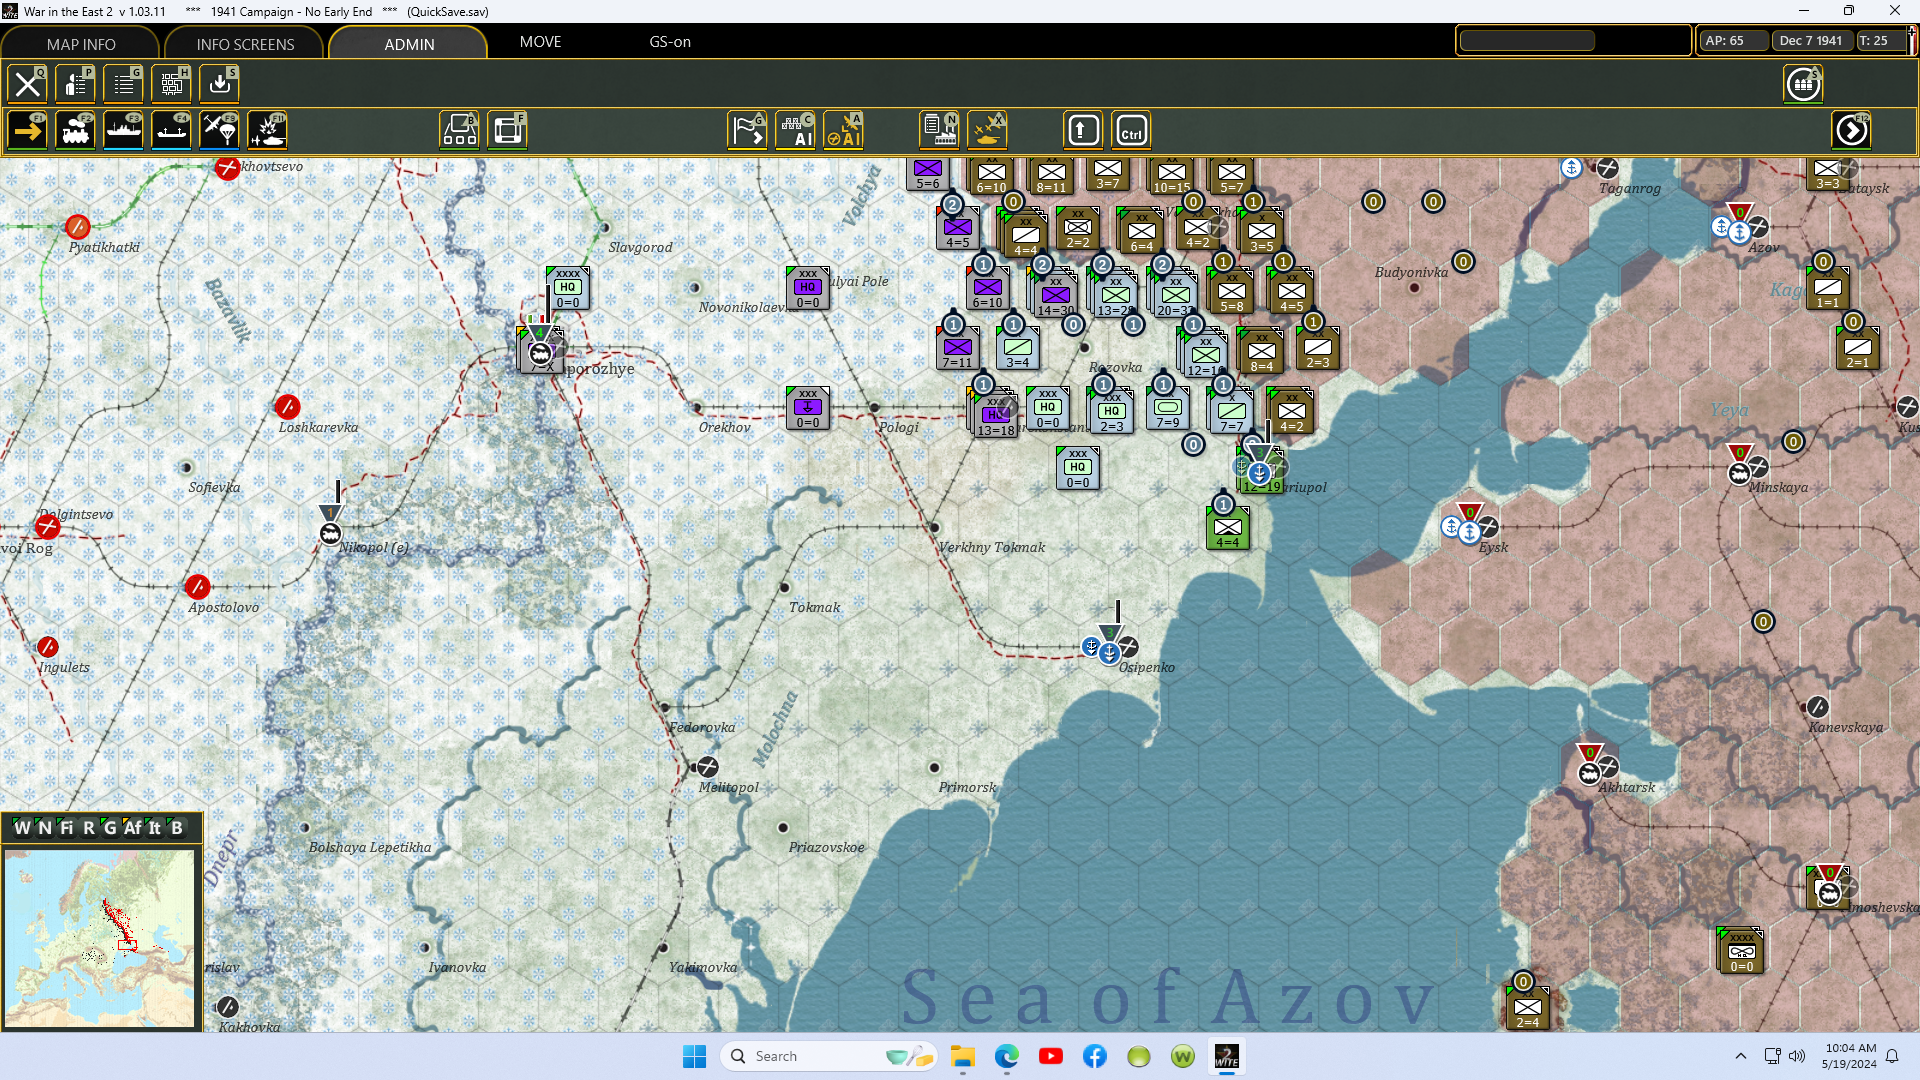This screenshot has height=1080, width=1920.
Task: Toggle the B map filter button
Action: 176,828
